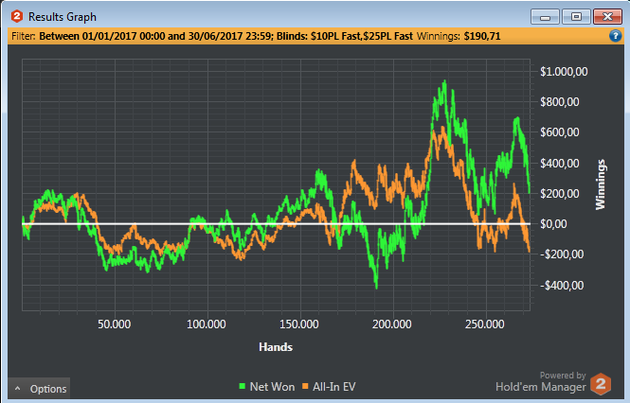The height and width of the screenshot is (403, 630).
Task: Click the $0,00 y-axis label
Action: 560,224
